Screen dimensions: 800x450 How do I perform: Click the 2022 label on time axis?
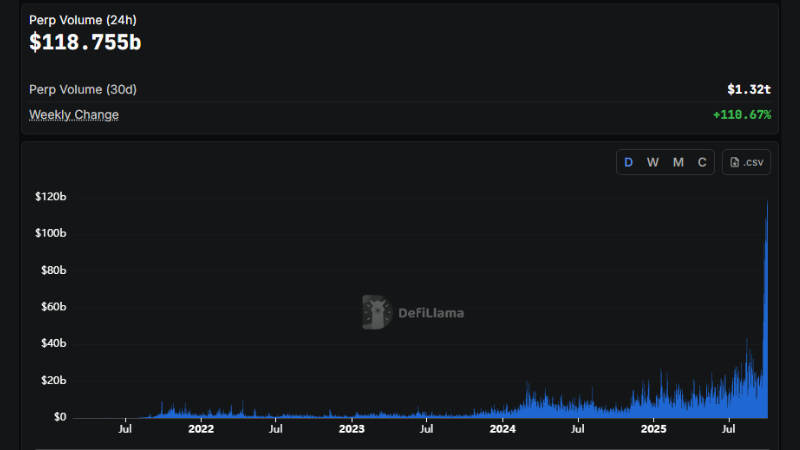coord(201,429)
